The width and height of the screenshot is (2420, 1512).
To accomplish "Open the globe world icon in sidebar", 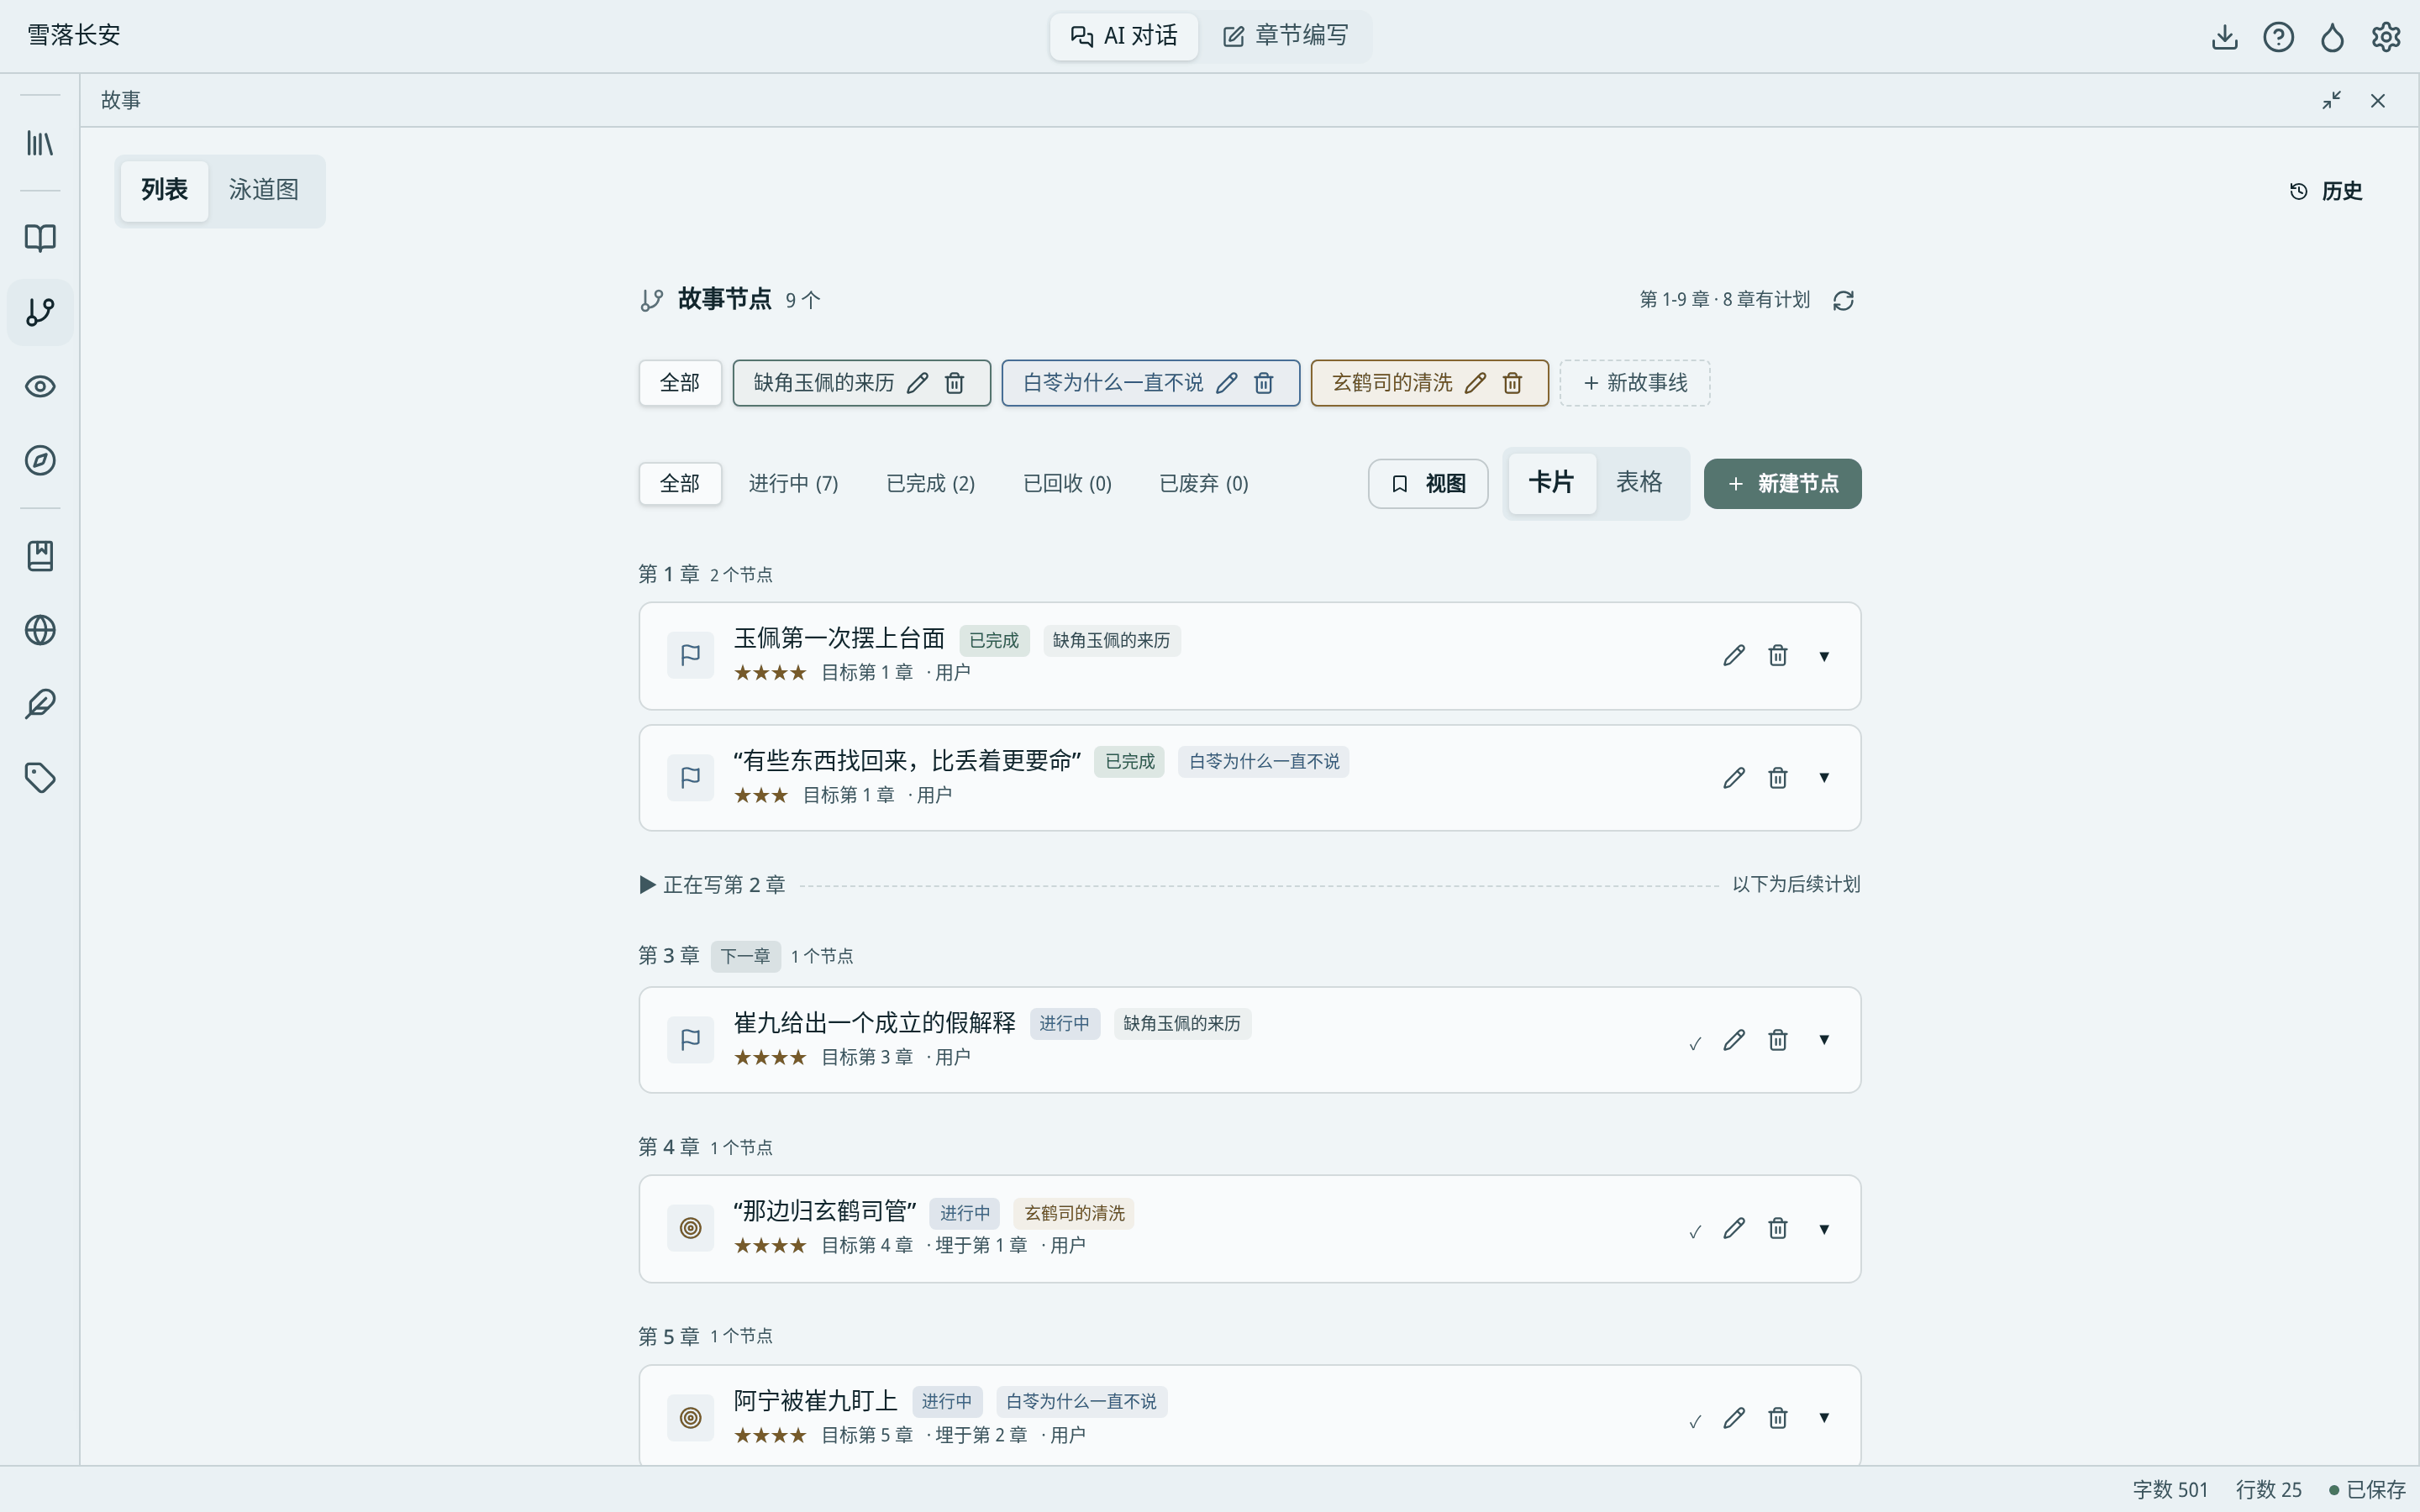I will [x=40, y=630].
